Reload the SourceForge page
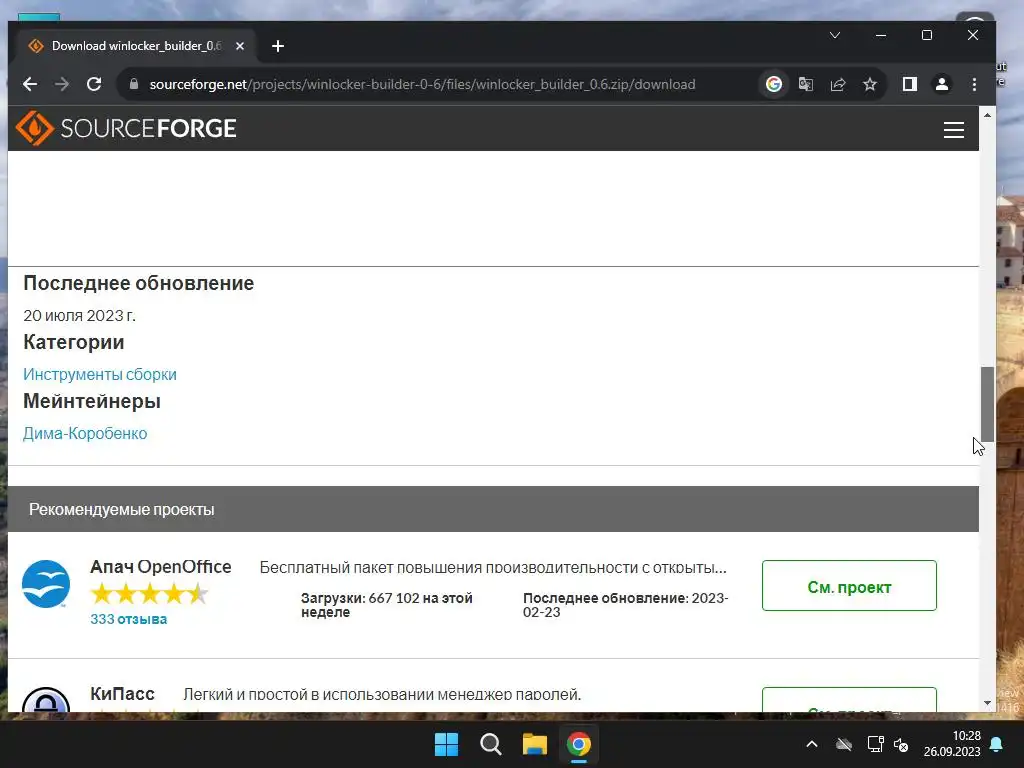The height and width of the screenshot is (768, 1024). point(94,84)
